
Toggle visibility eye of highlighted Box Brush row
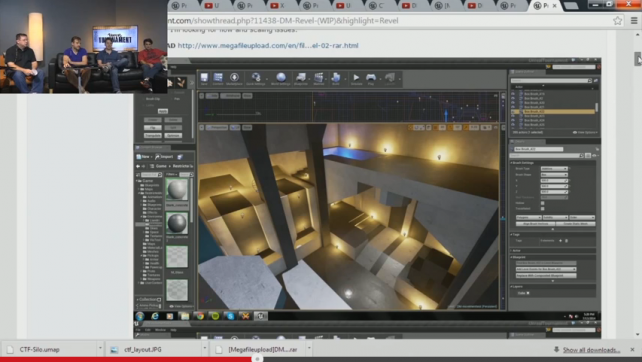(x=513, y=111)
